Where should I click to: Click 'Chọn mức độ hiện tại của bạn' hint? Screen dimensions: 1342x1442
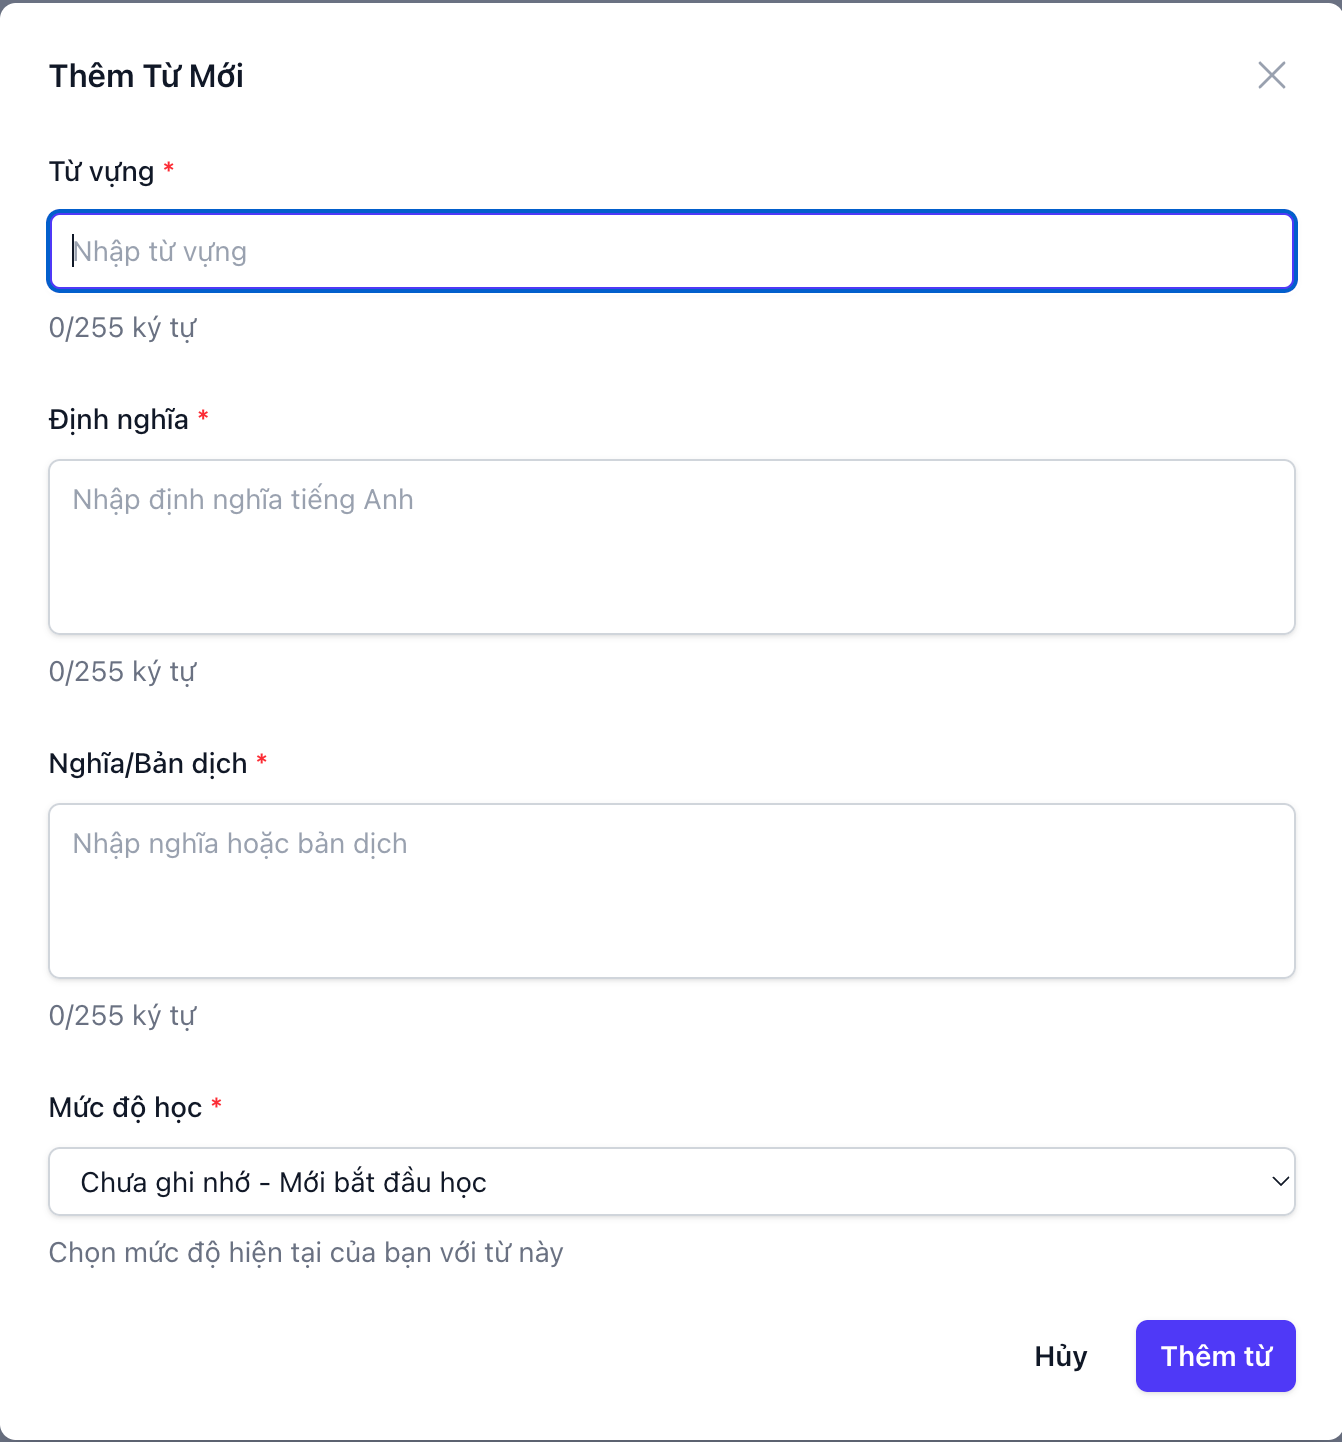[x=306, y=1252]
